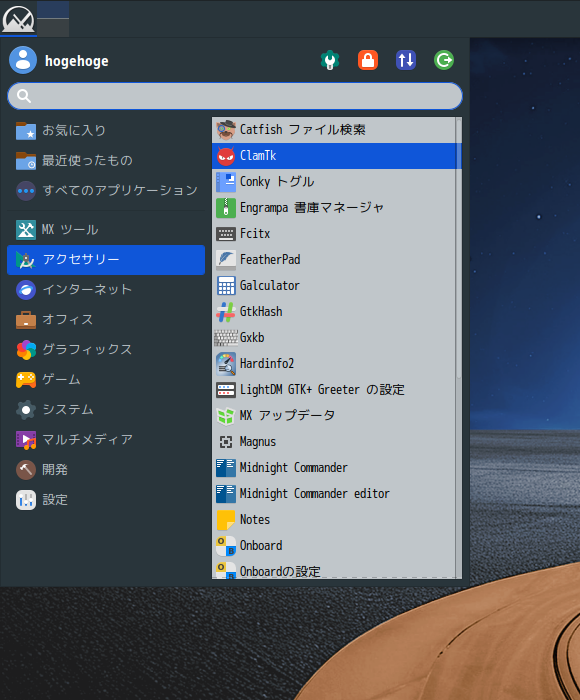The height and width of the screenshot is (700, 580).
Task: Open the マルチメディア category
Action: tap(106, 440)
